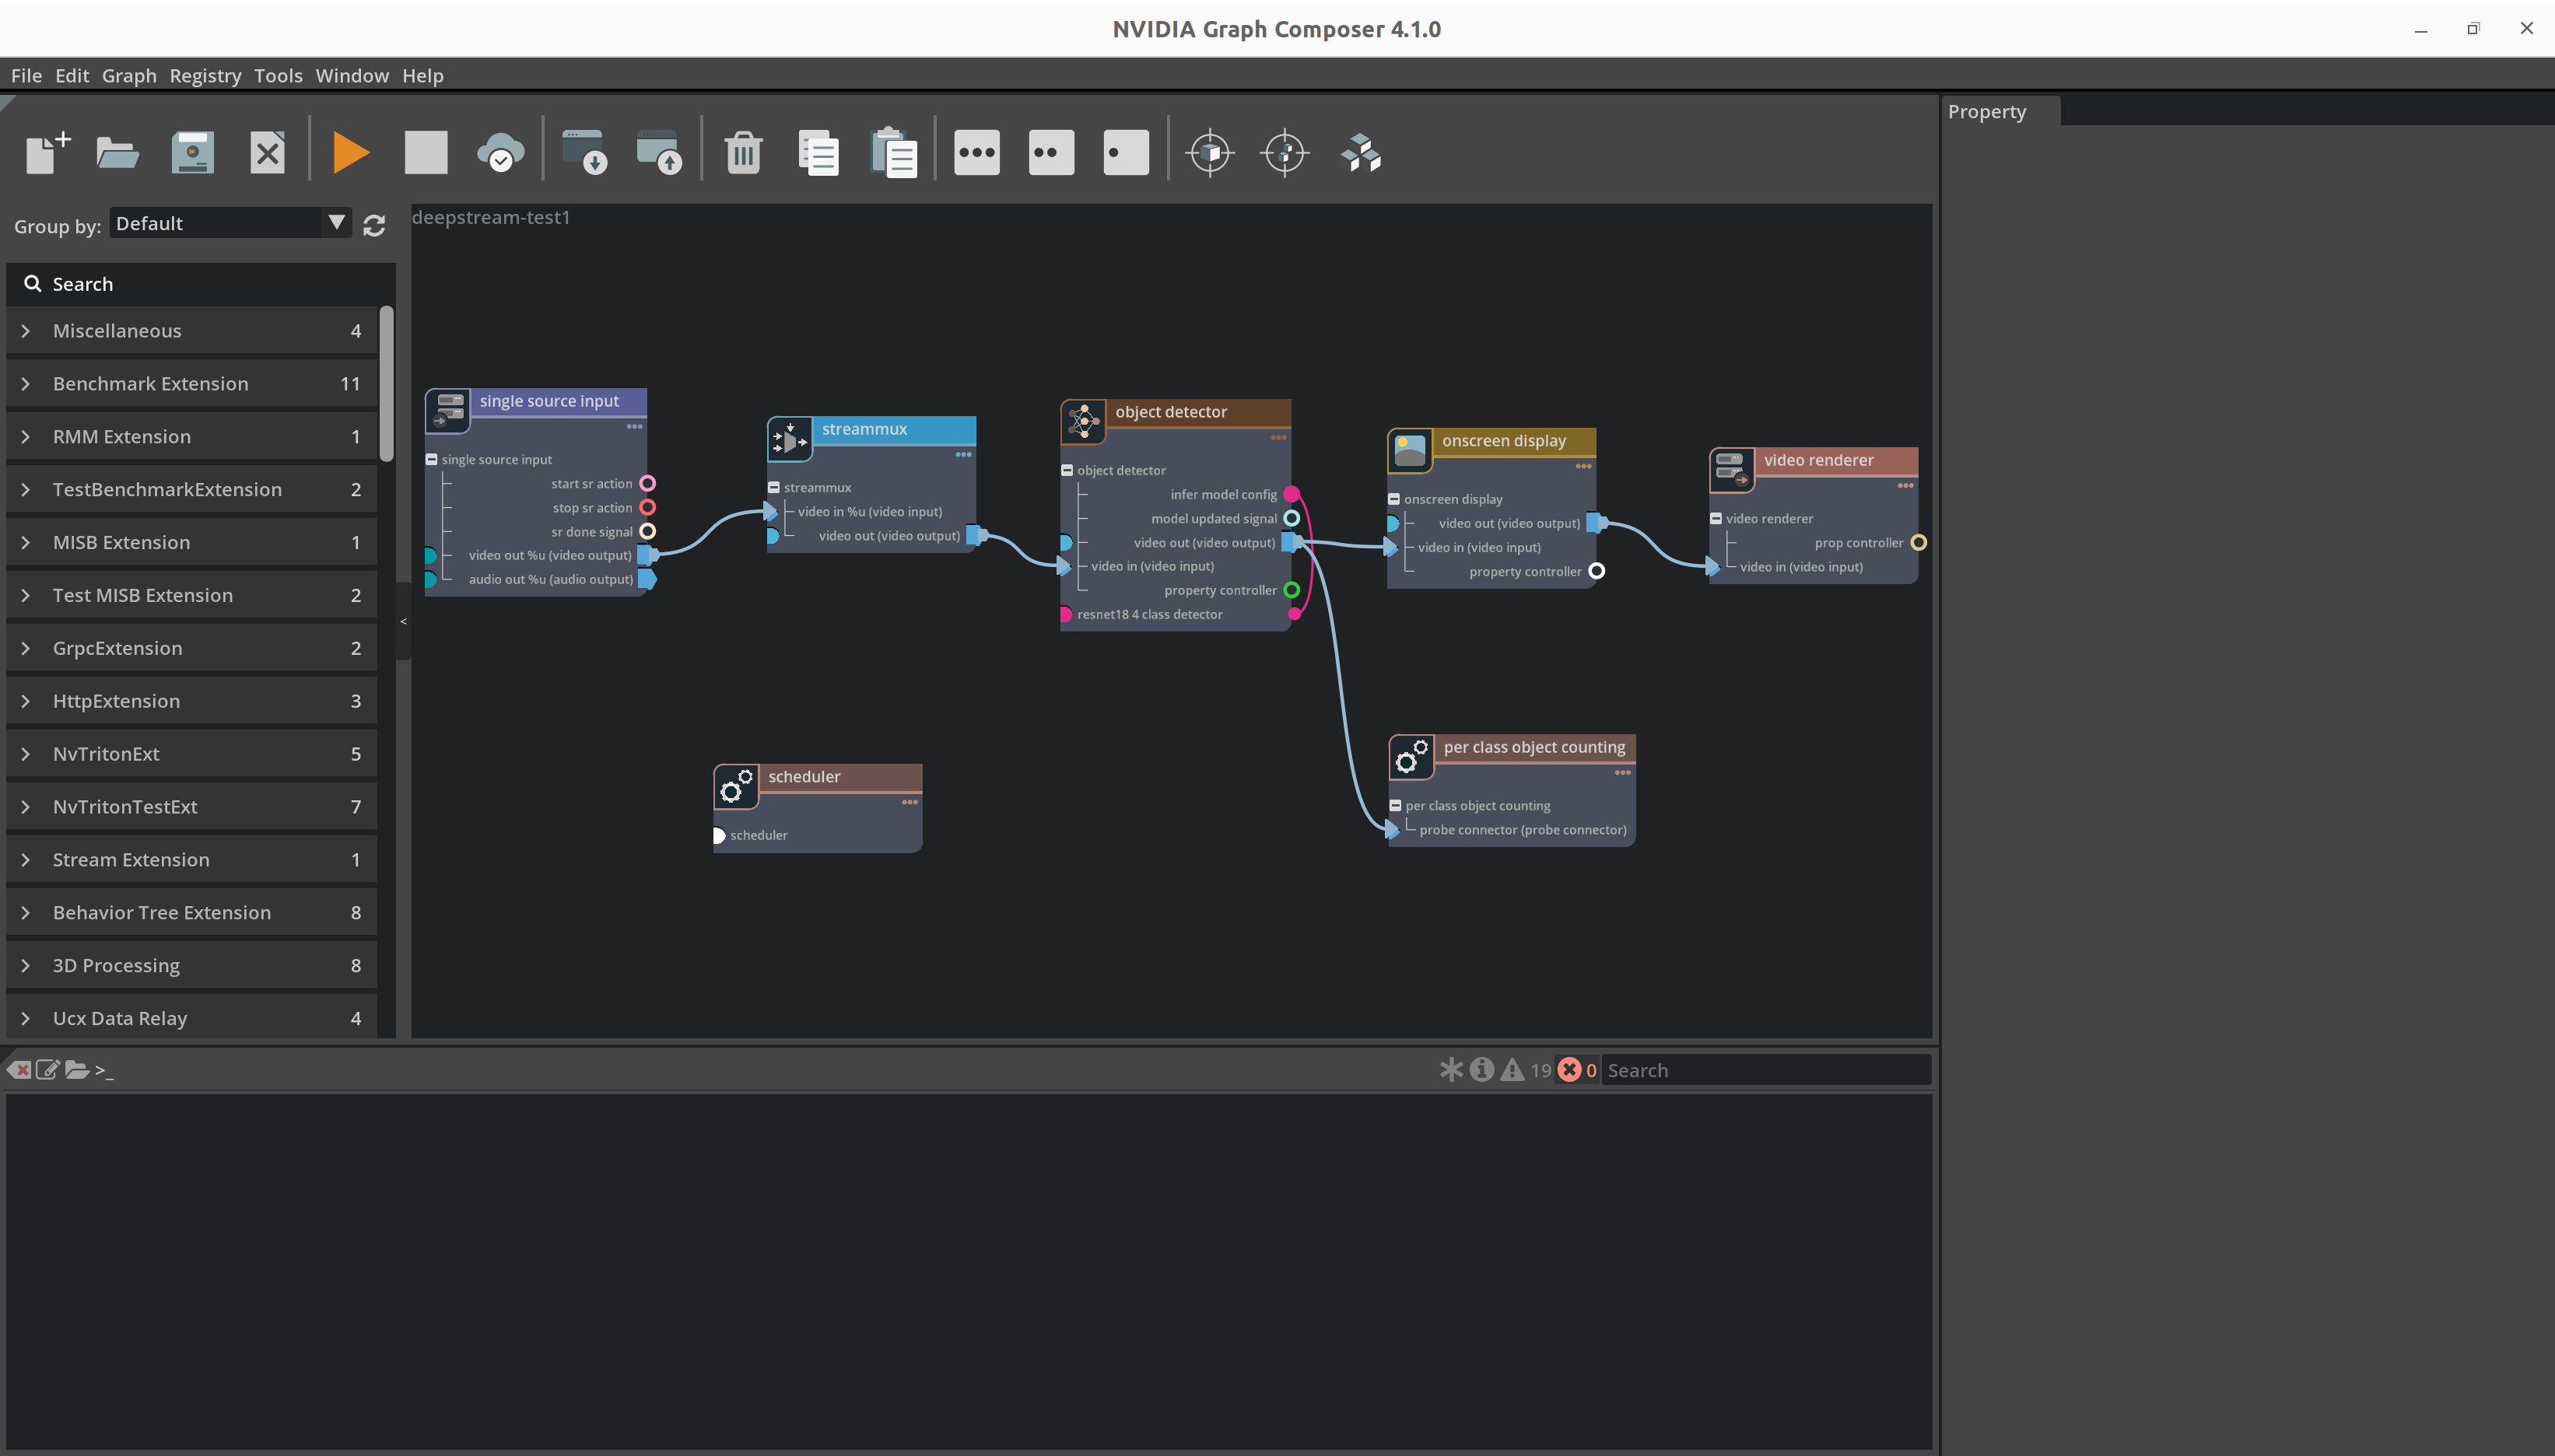The width and height of the screenshot is (2555, 1456).
Task: Click the target/crosshair focus icon
Action: [x=1211, y=152]
